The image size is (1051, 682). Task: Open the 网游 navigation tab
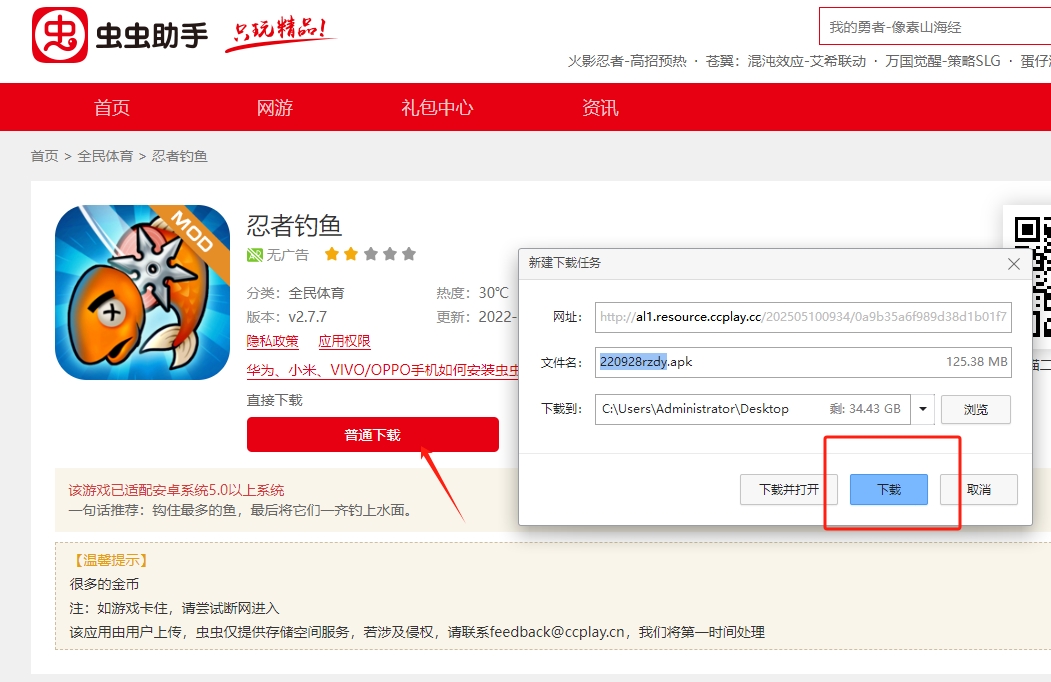(275, 107)
